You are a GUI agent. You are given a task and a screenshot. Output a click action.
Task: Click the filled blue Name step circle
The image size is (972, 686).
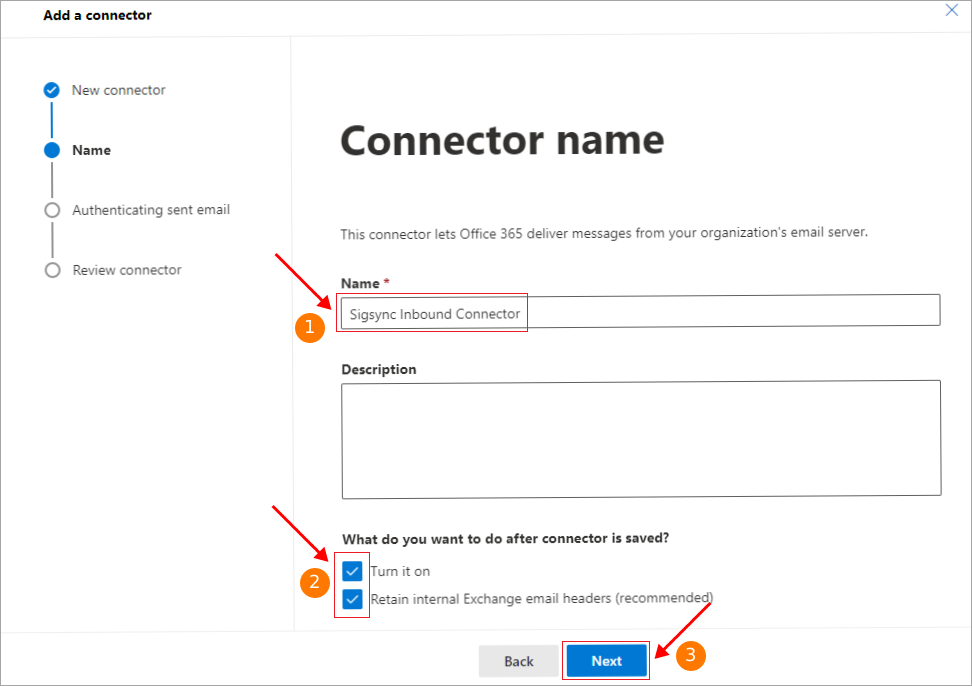coord(52,150)
